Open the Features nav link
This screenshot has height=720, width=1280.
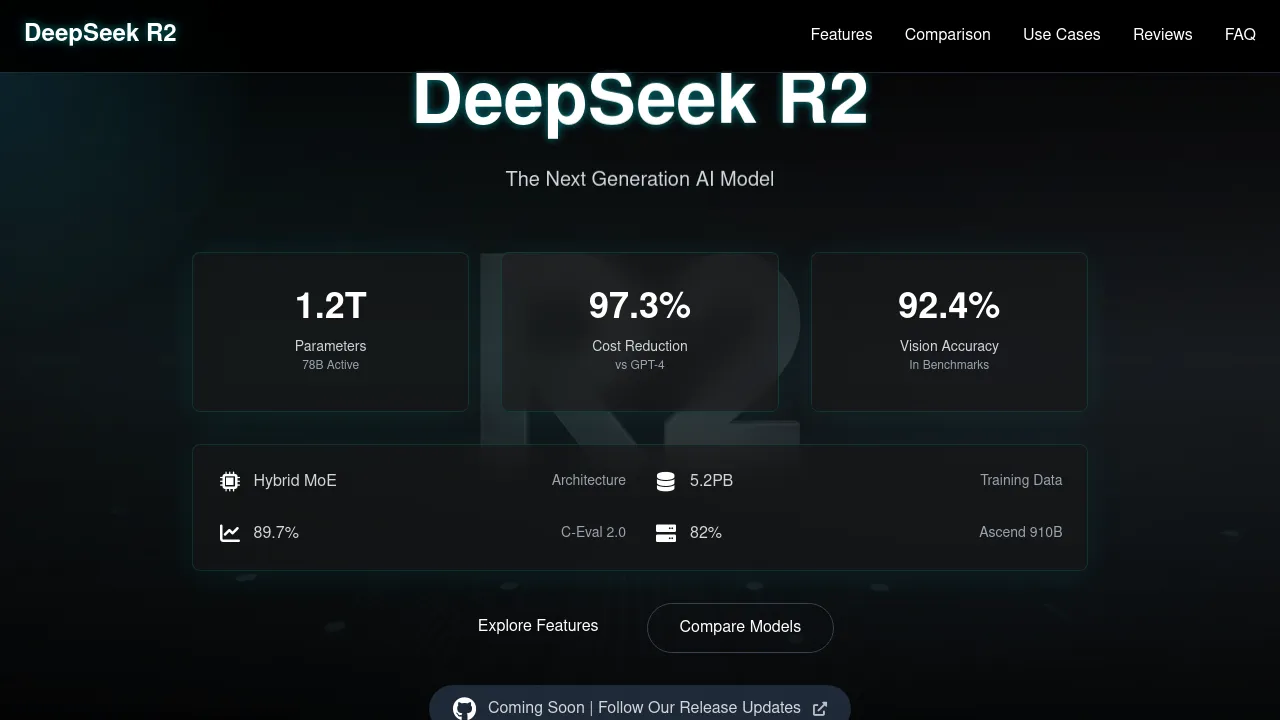click(841, 34)
